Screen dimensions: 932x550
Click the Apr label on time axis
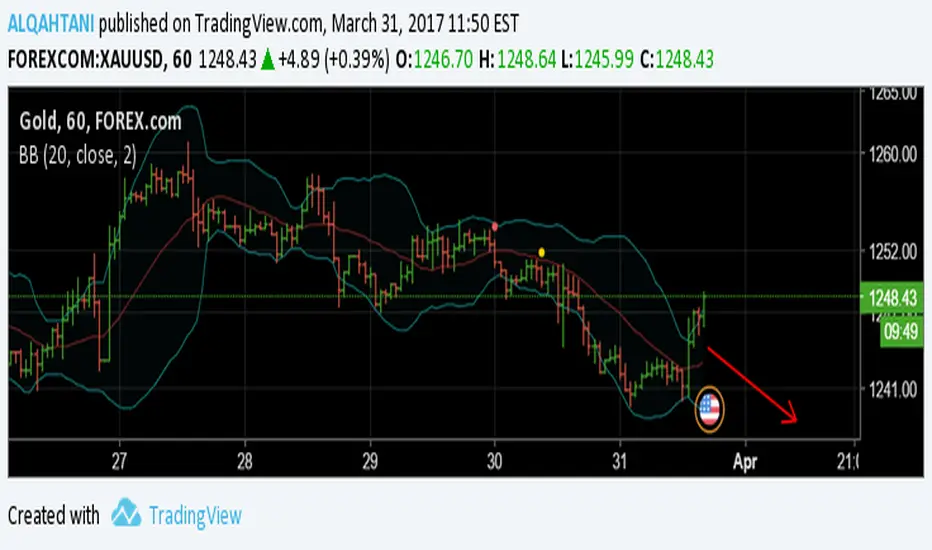(x=745, y=461)
